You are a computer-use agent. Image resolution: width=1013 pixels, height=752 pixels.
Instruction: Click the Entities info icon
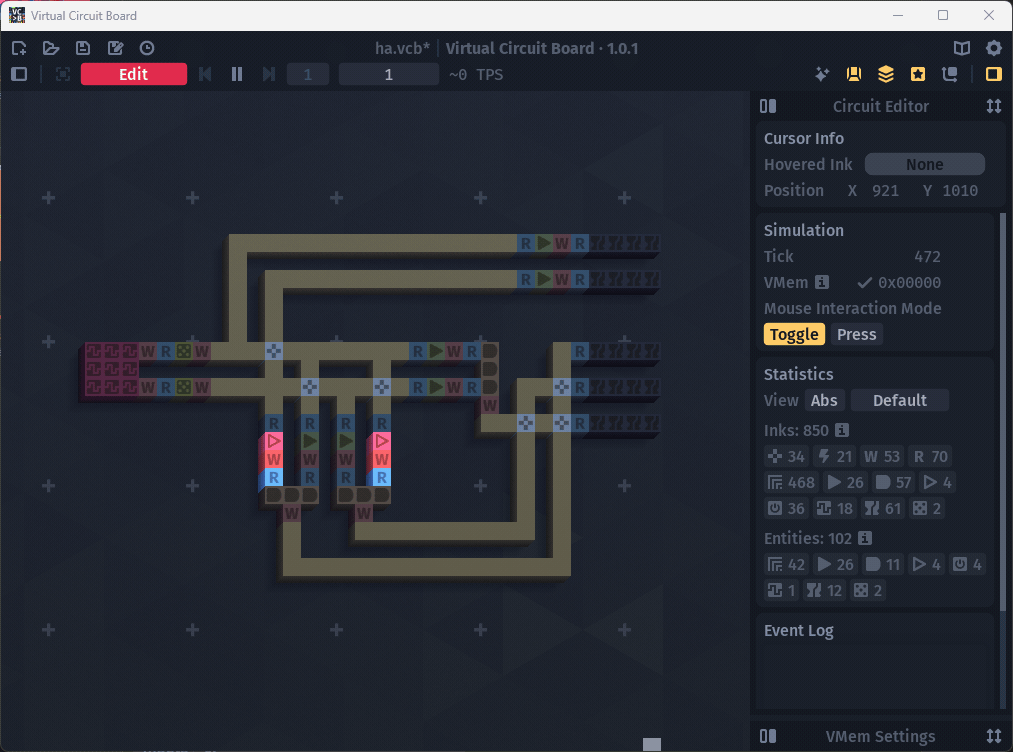(864, 538)
